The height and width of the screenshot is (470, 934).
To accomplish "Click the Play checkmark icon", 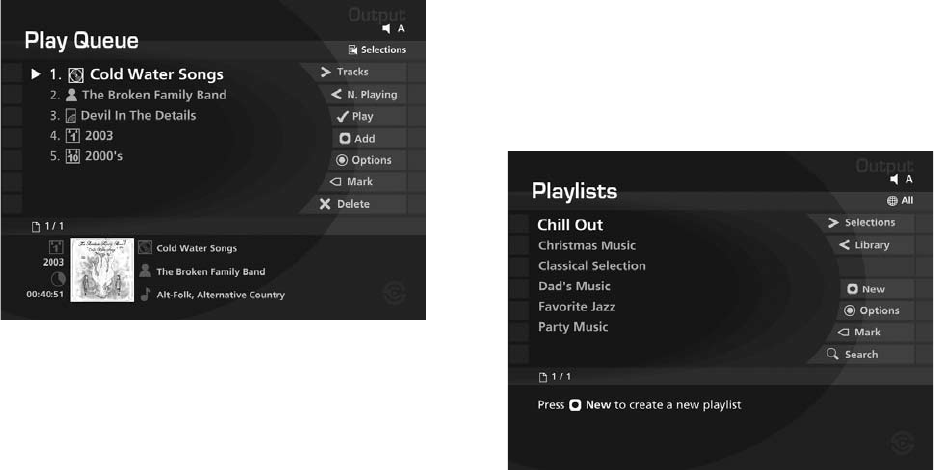I will click(342, 117).
